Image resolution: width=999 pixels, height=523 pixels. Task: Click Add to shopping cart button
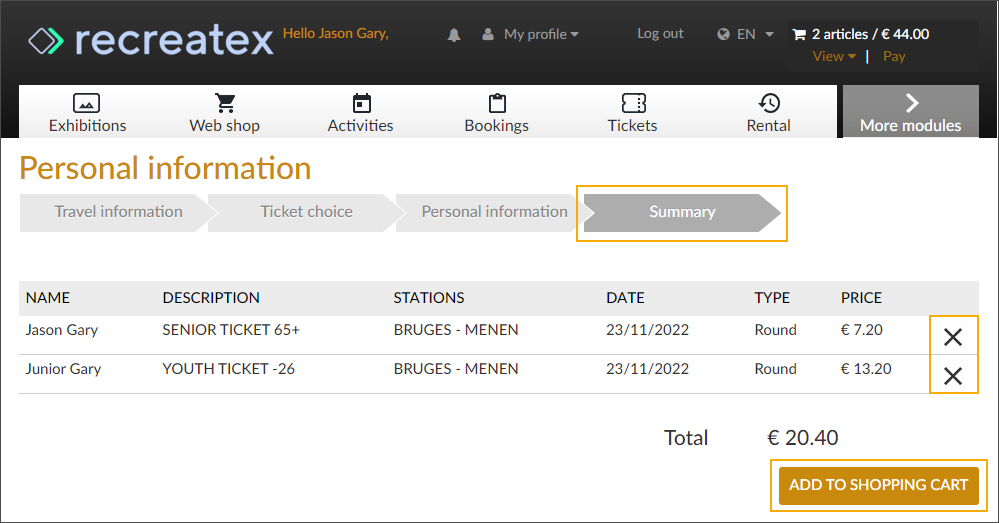tap(879, 485)
